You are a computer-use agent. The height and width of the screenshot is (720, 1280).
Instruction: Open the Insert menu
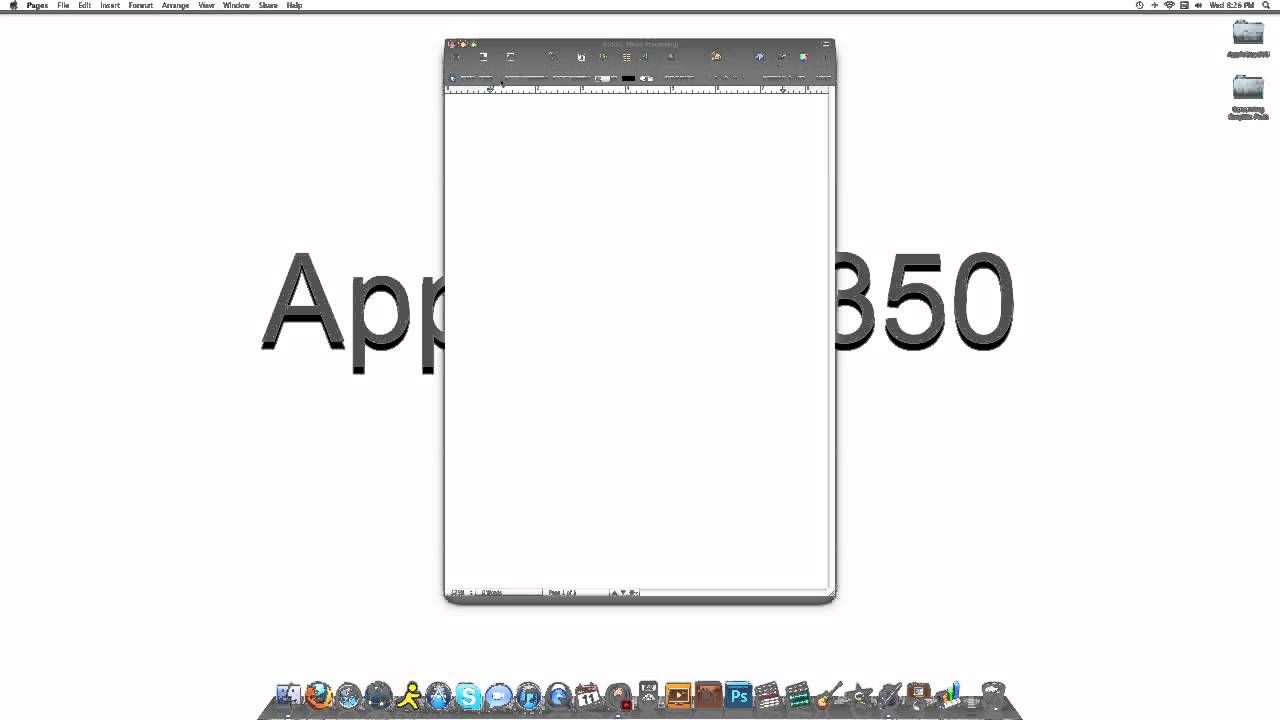tap(110, 5)
